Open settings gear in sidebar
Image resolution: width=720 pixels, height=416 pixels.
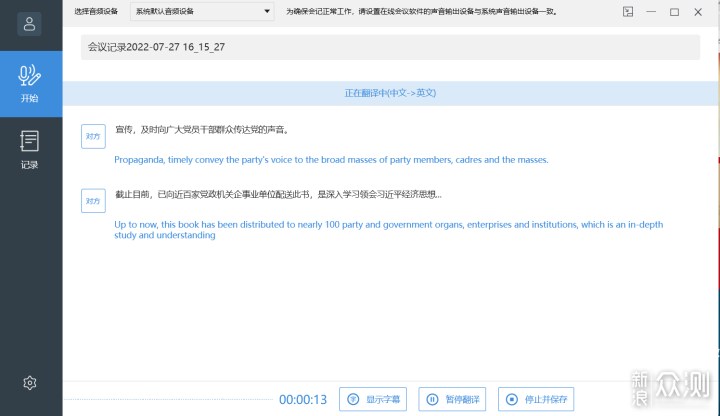30,382
